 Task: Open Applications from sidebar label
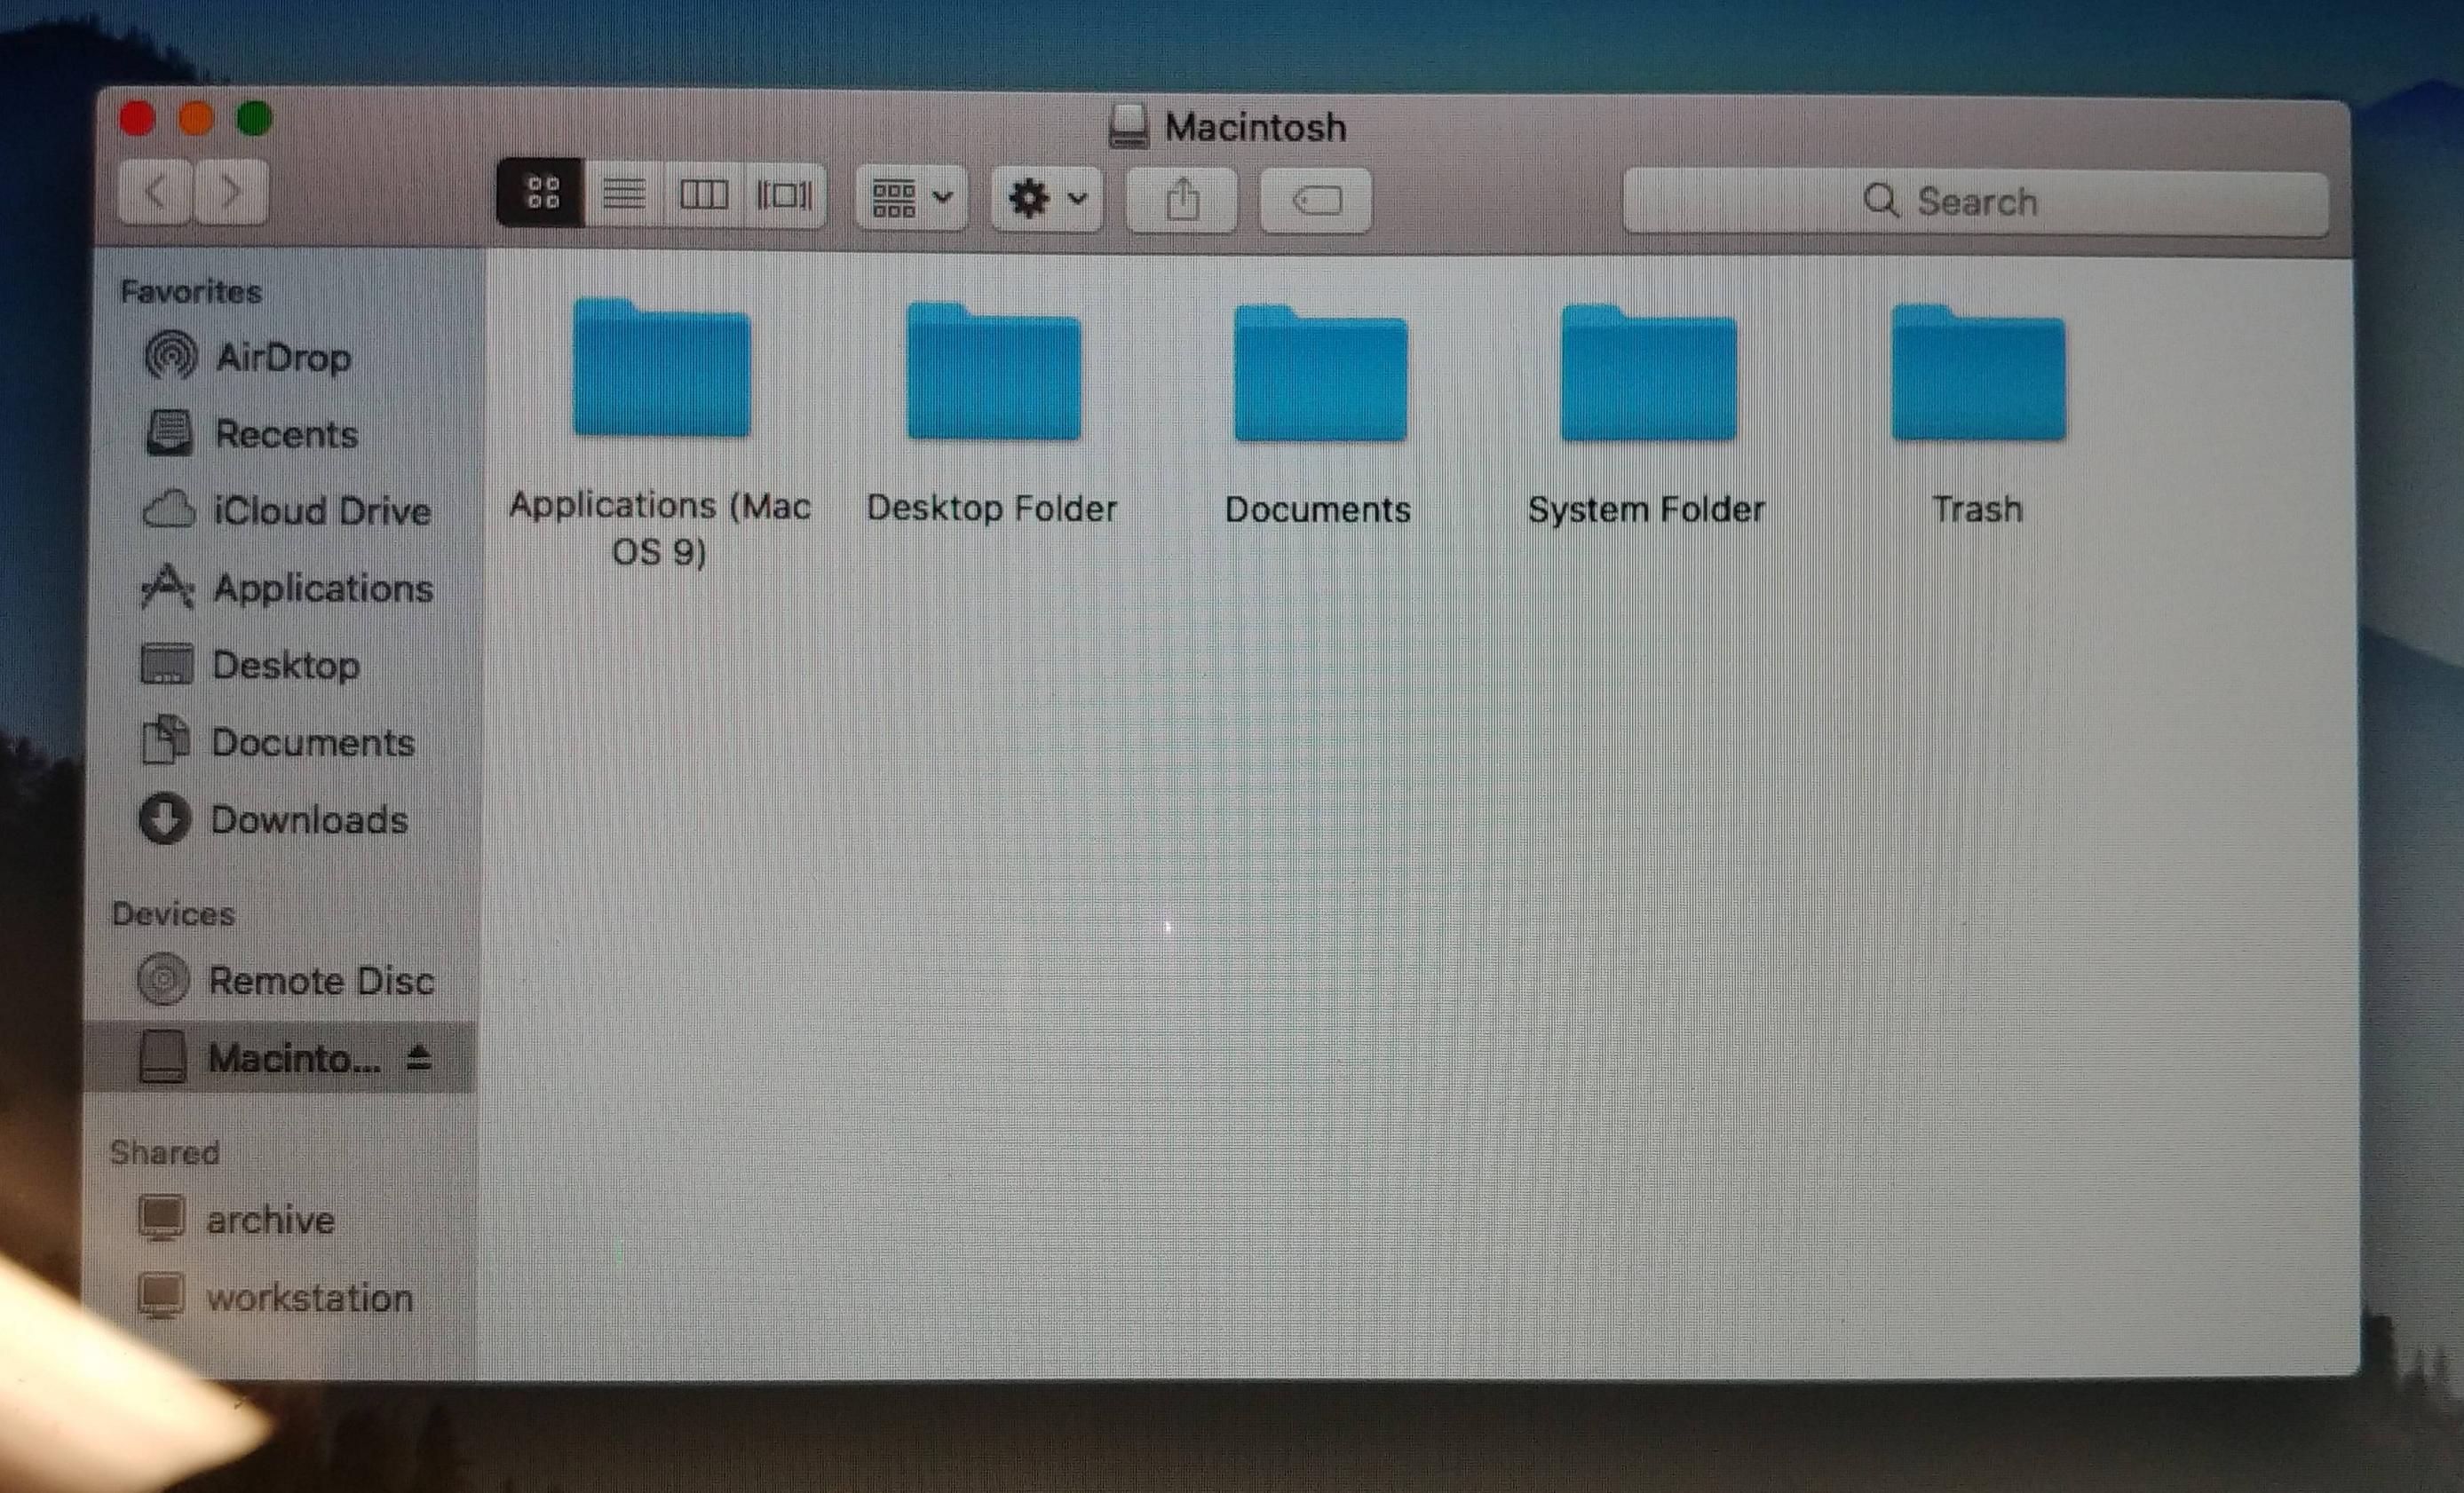tap(324, 589)
